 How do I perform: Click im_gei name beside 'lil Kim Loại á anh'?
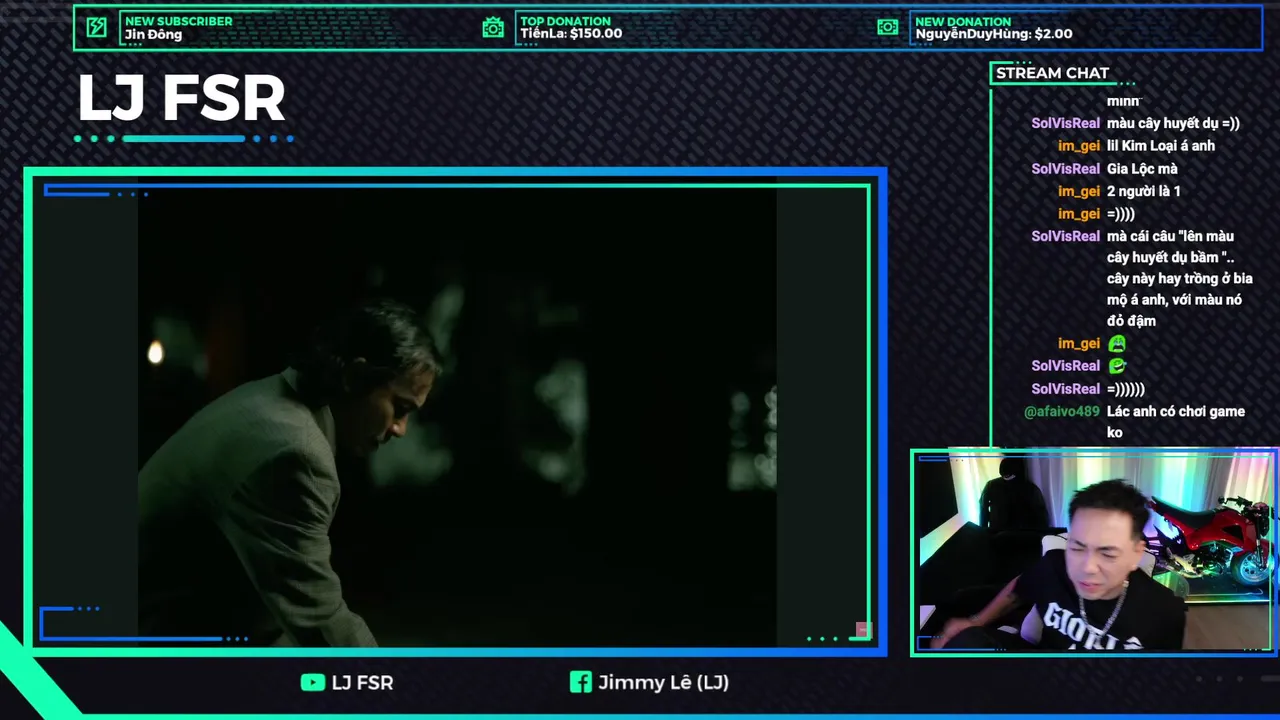click(x=1079, y=146)
